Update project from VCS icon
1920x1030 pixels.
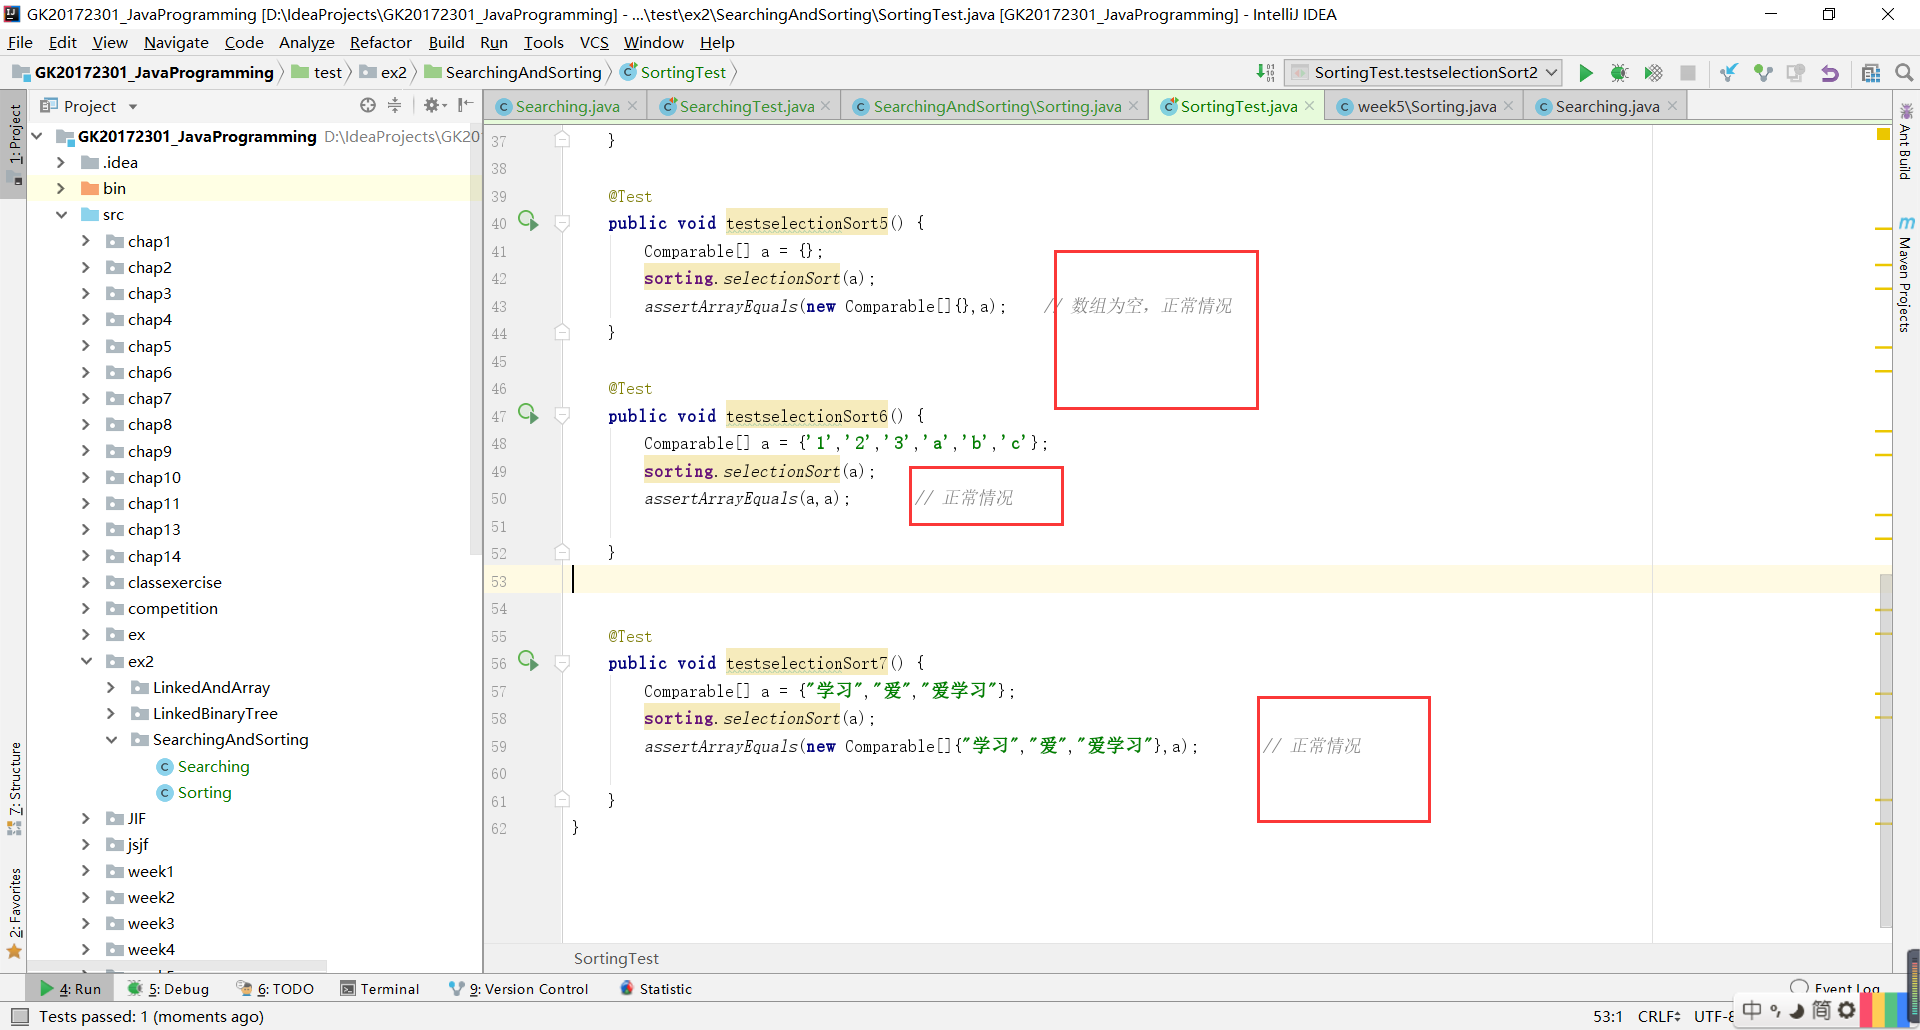1728,73
